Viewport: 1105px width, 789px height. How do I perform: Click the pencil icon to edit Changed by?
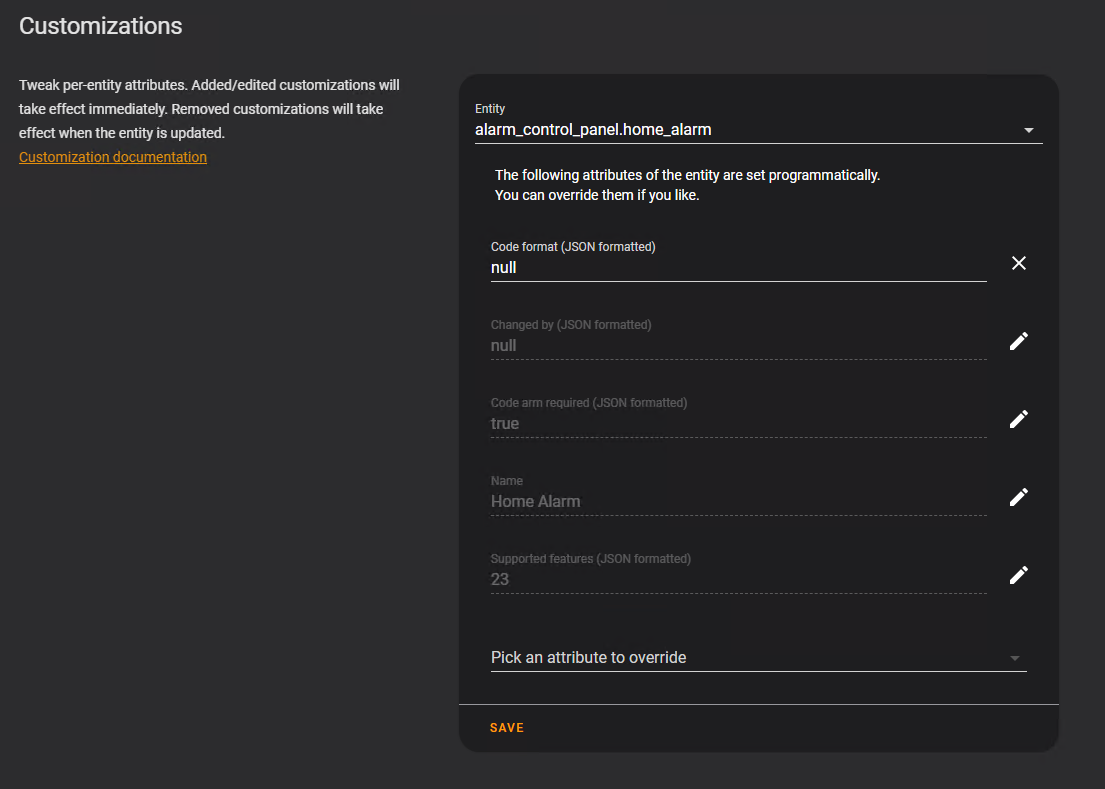click(1018, 341)
